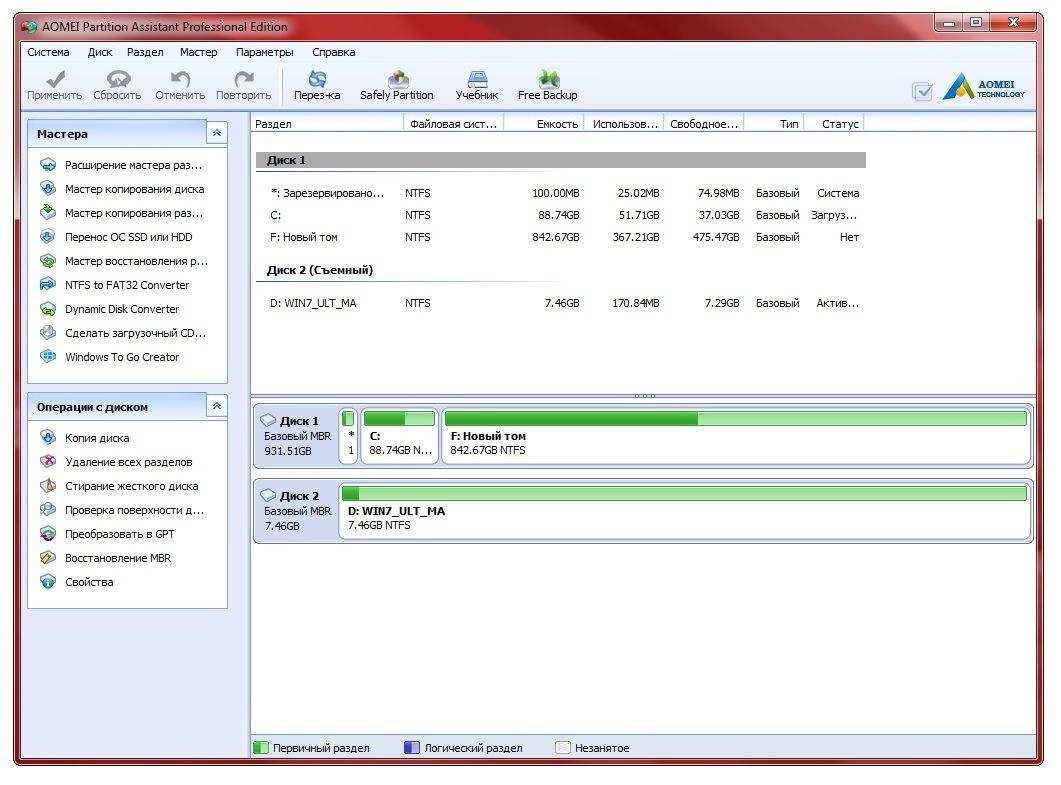Choose Преобразовать в GPT operation
The width and height of the screenshot is (1061, 785).
(x=107, y=534)
